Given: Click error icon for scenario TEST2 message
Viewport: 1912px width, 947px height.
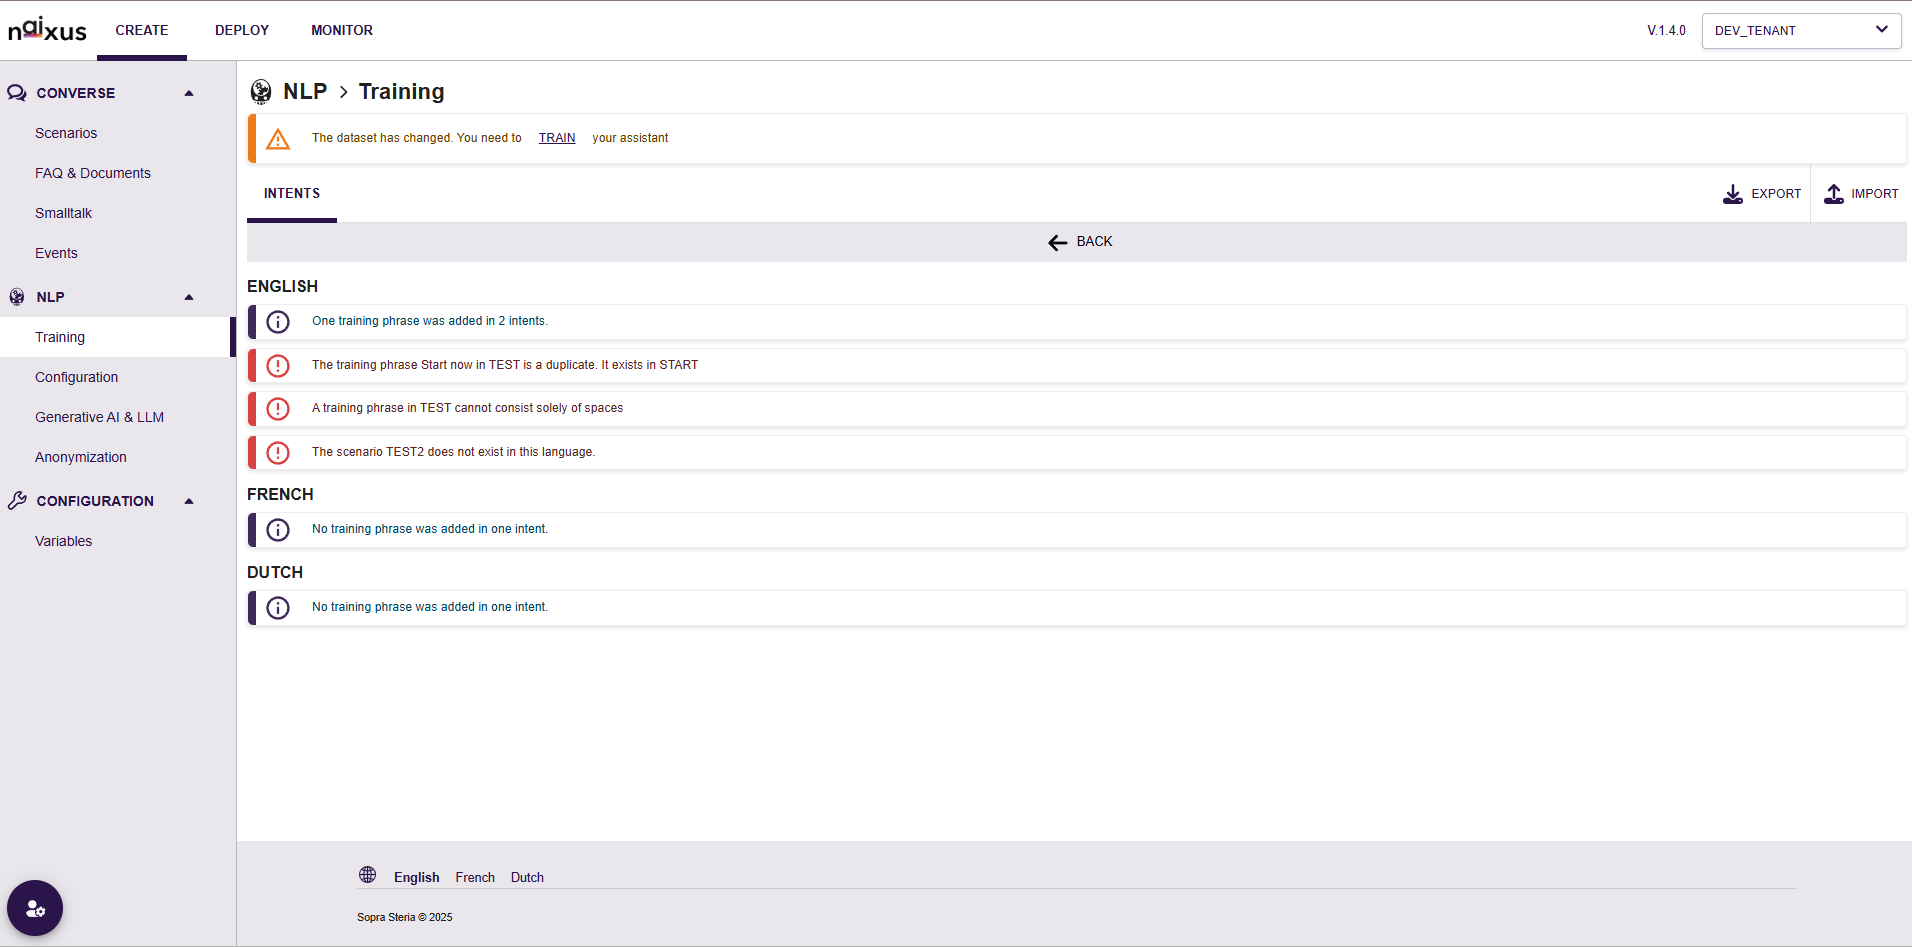Looking at the screenshot, I should pos(278,453).
